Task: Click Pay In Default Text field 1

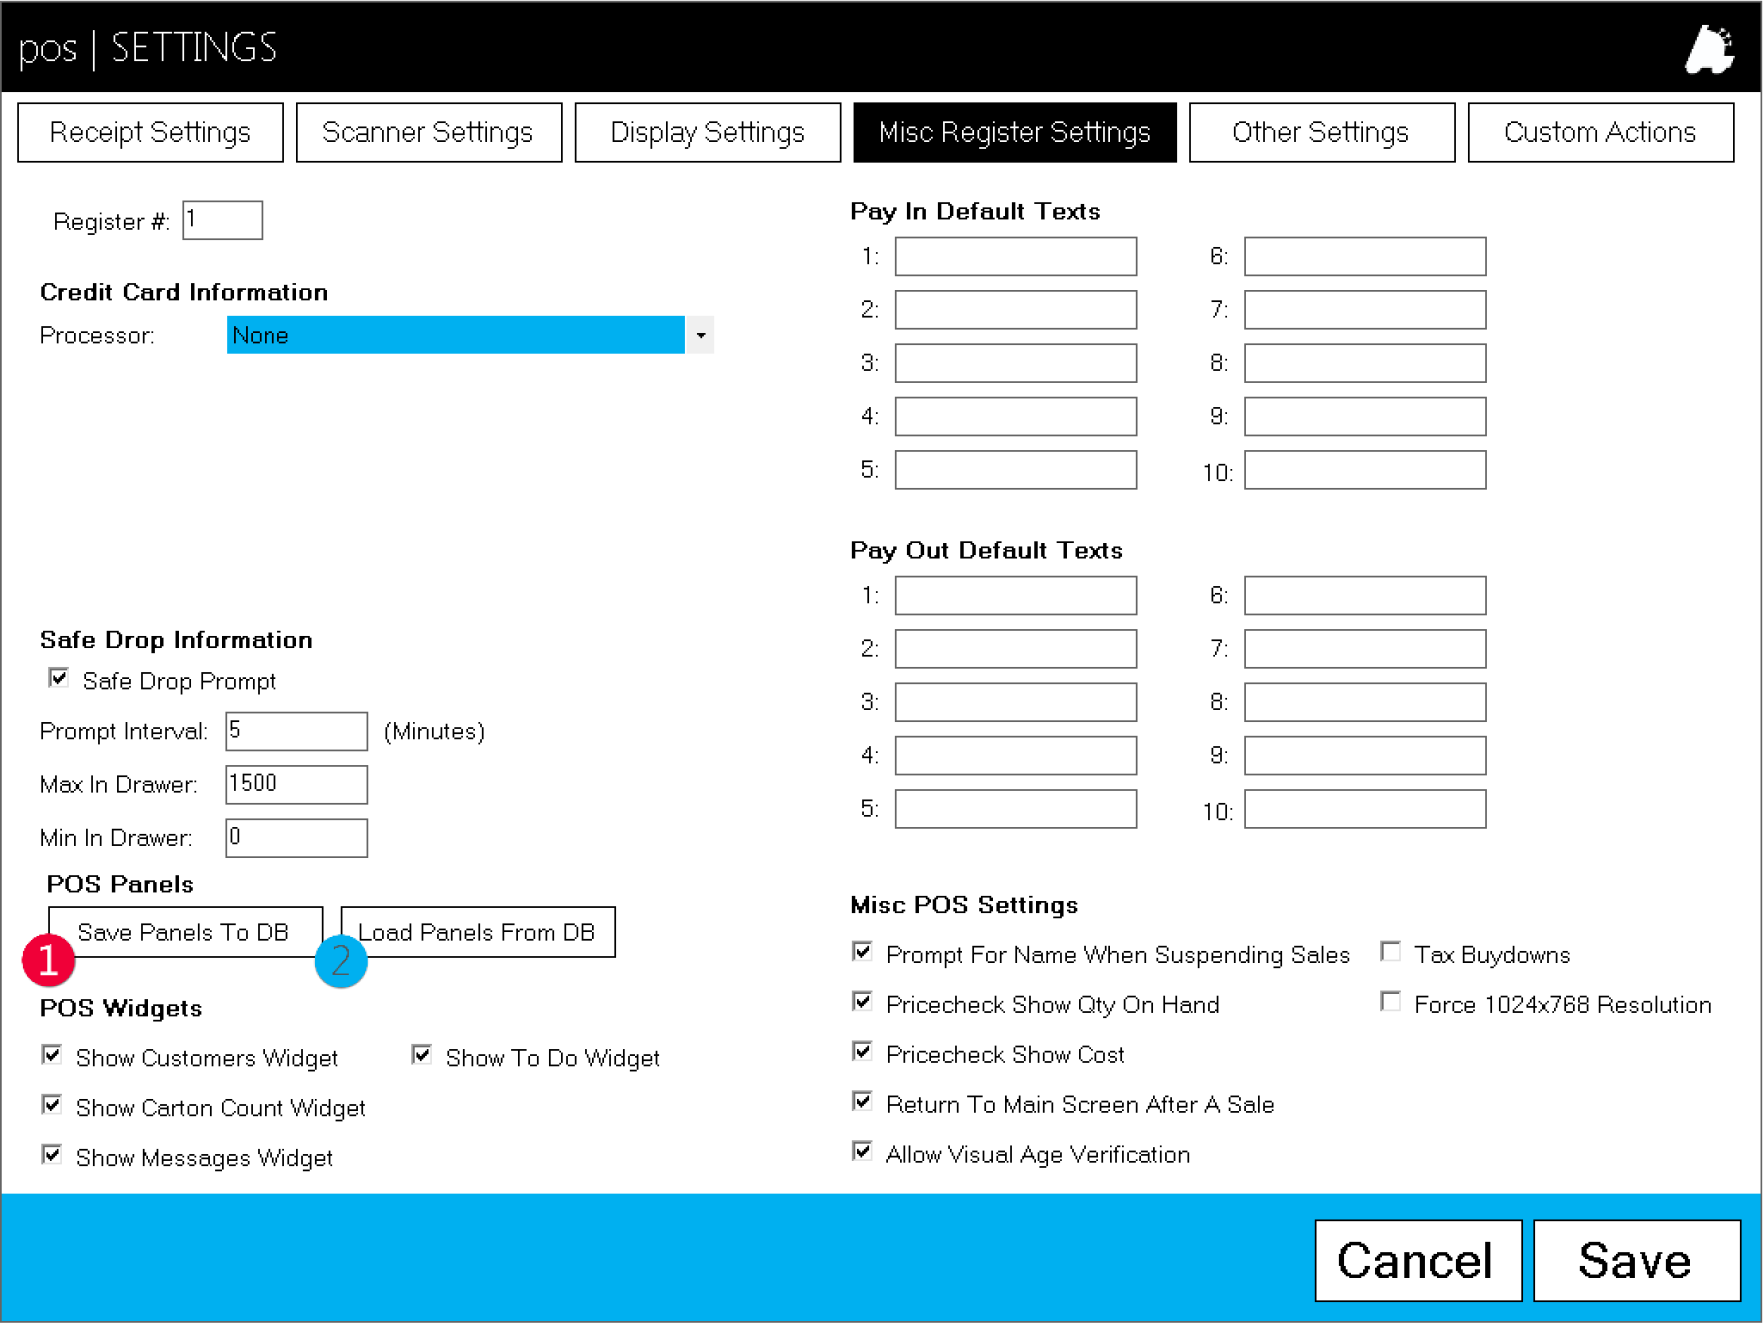Action: [1015, 256]
